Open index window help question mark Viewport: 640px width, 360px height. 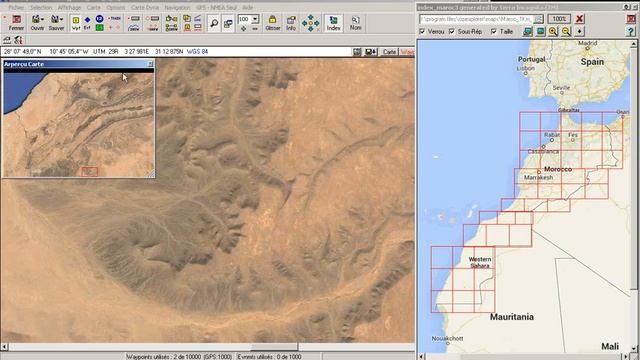point(631,31)
